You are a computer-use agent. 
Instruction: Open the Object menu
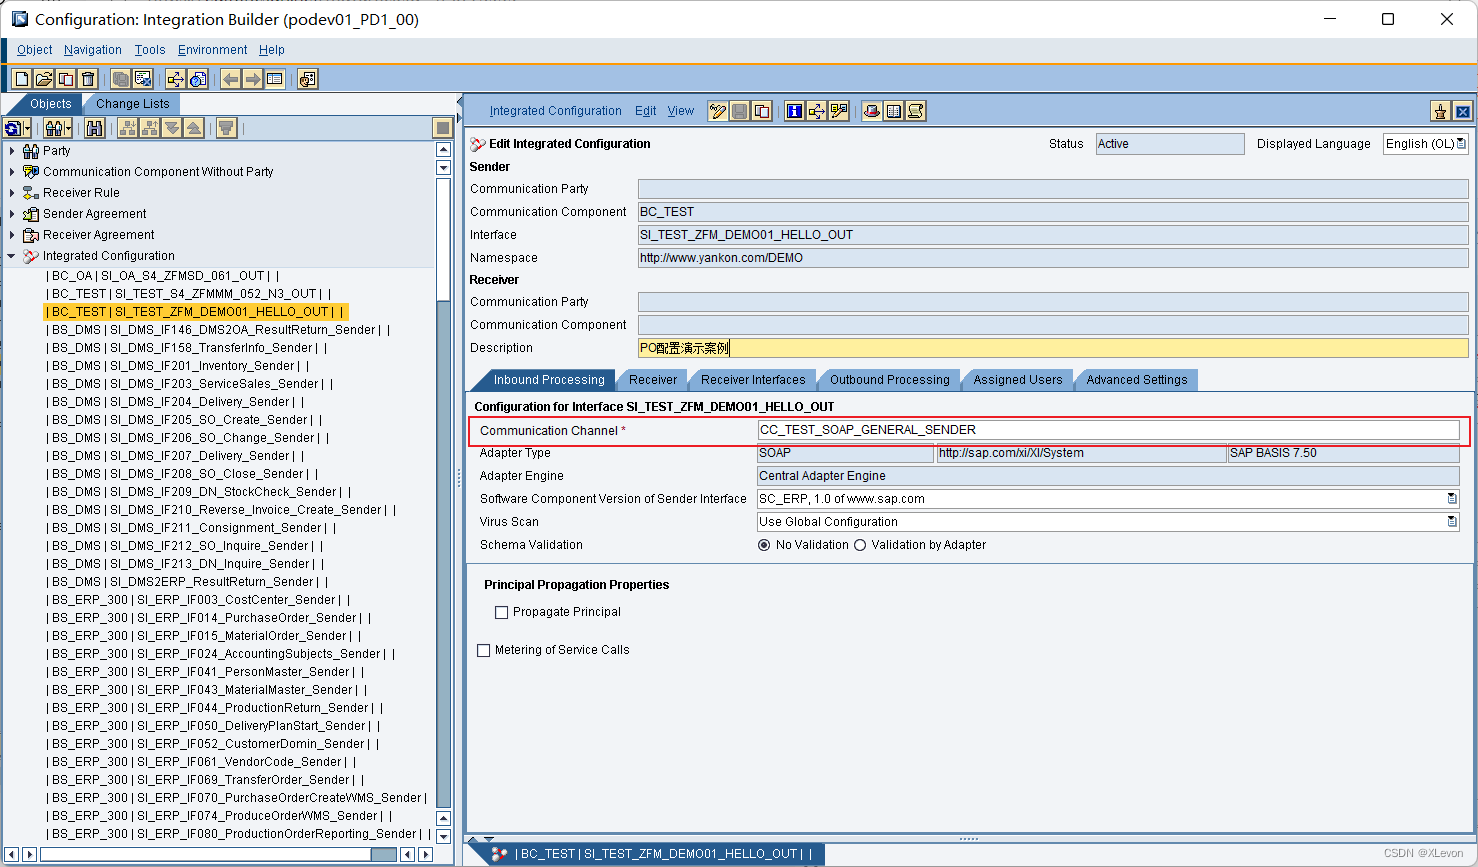coord(34,50)
